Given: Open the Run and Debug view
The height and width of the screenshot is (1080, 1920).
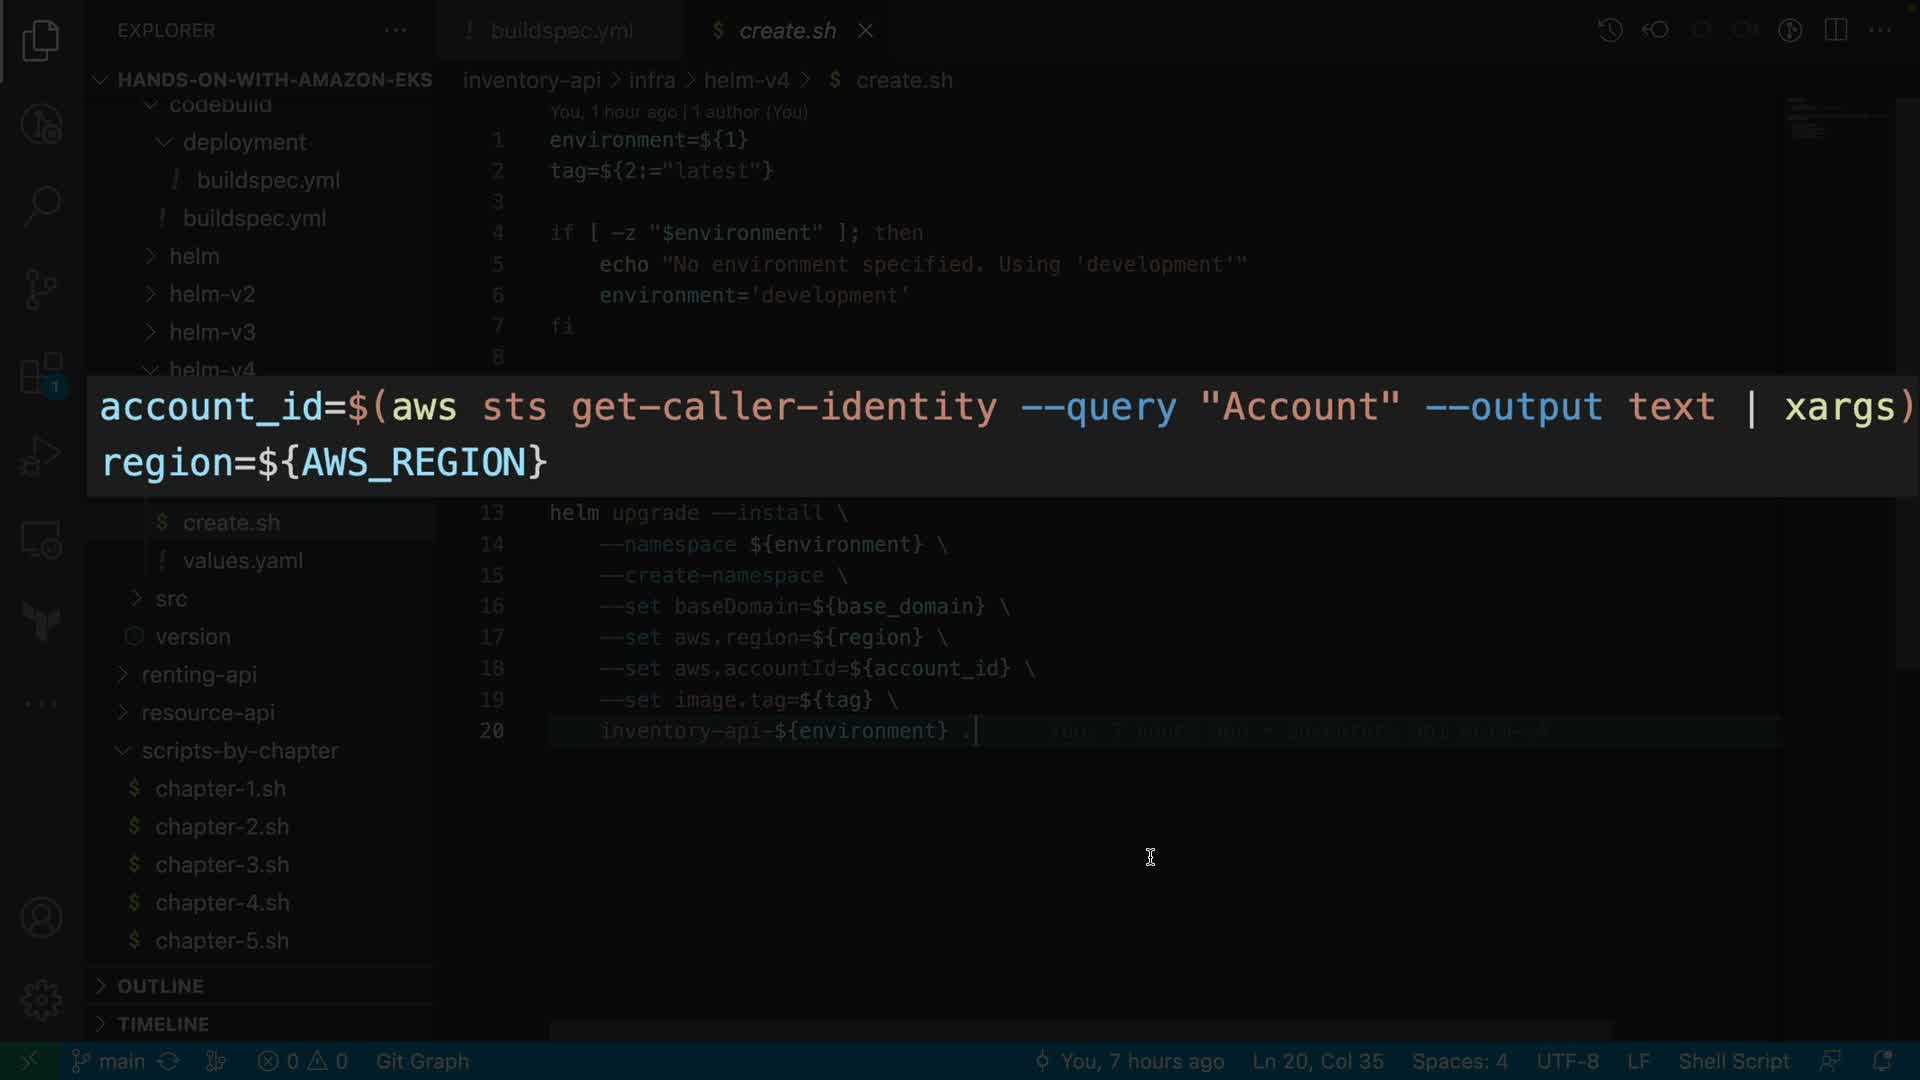Looking at the screenshot, I should tap(41, 456).
